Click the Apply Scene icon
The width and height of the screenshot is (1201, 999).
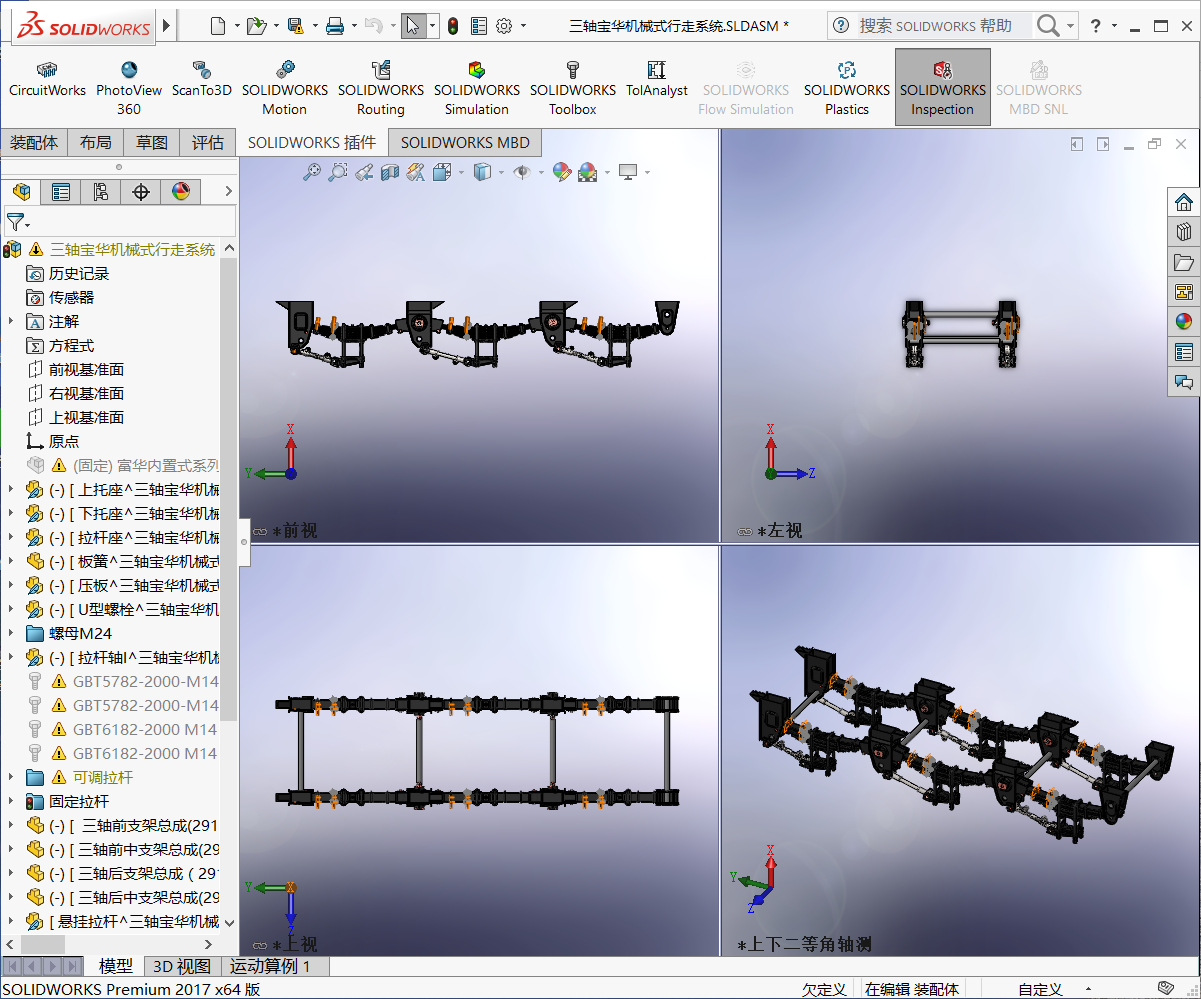(x=587, y=172)
